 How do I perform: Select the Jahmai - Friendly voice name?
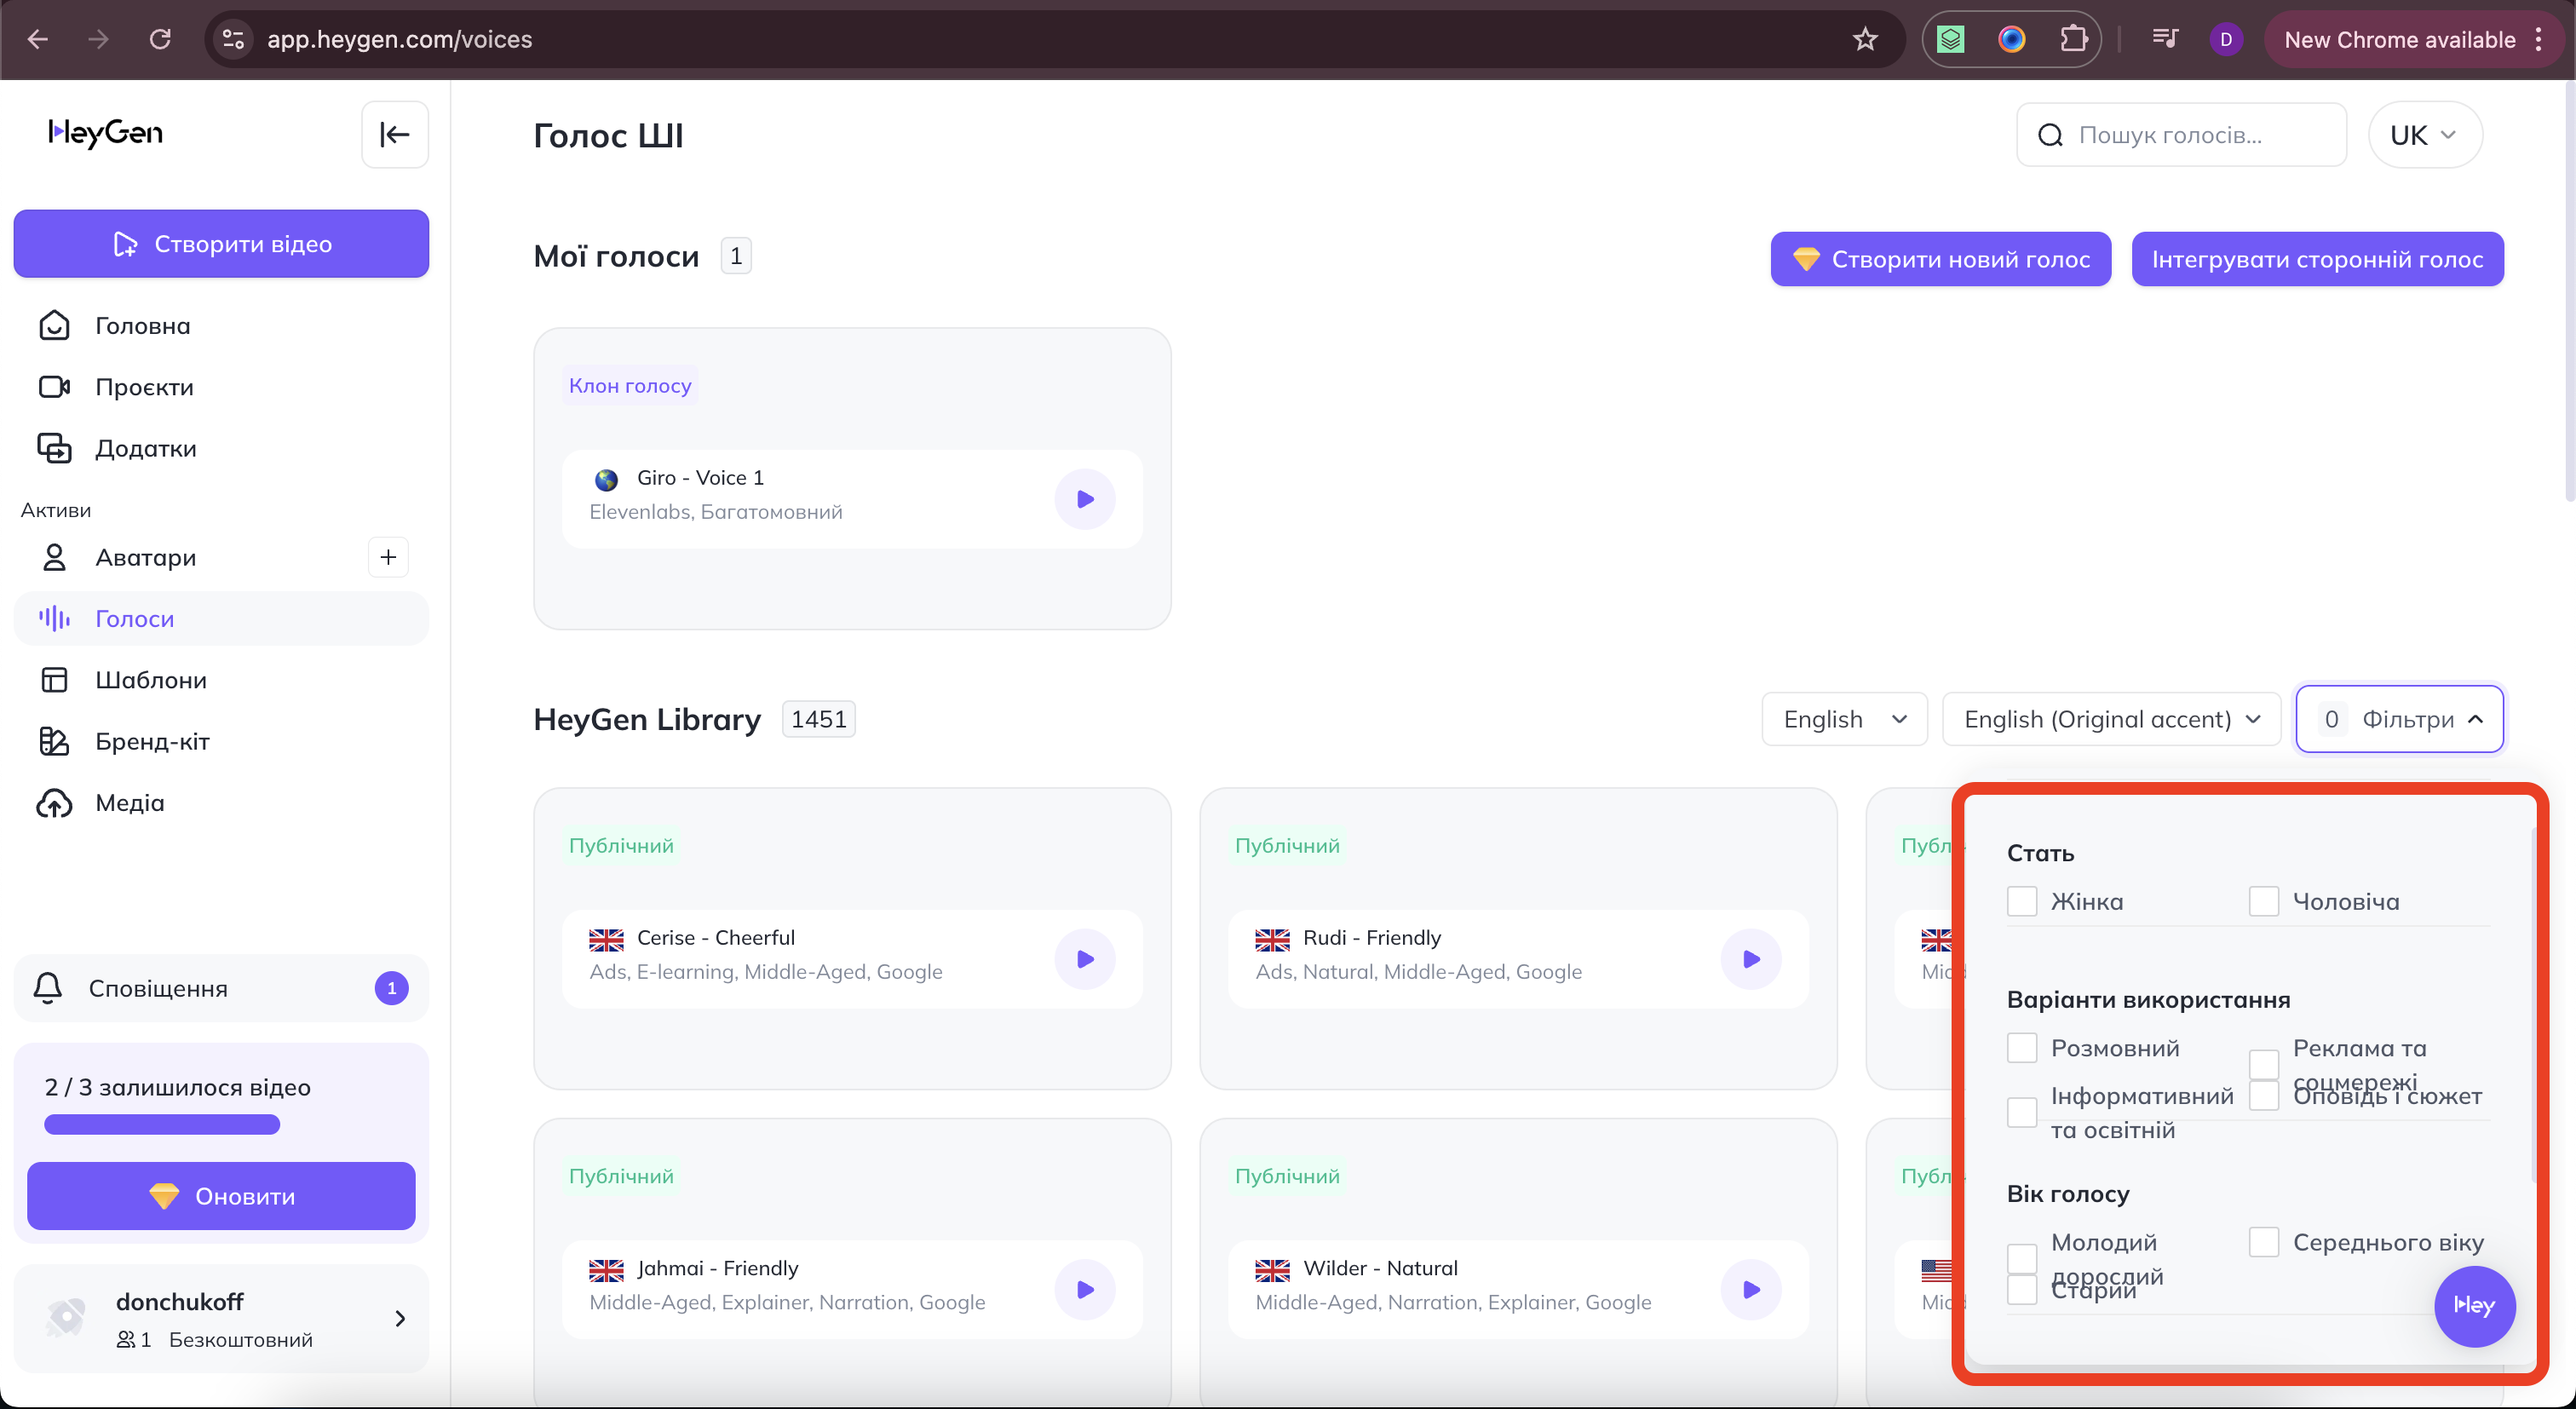pos(718,1268)
